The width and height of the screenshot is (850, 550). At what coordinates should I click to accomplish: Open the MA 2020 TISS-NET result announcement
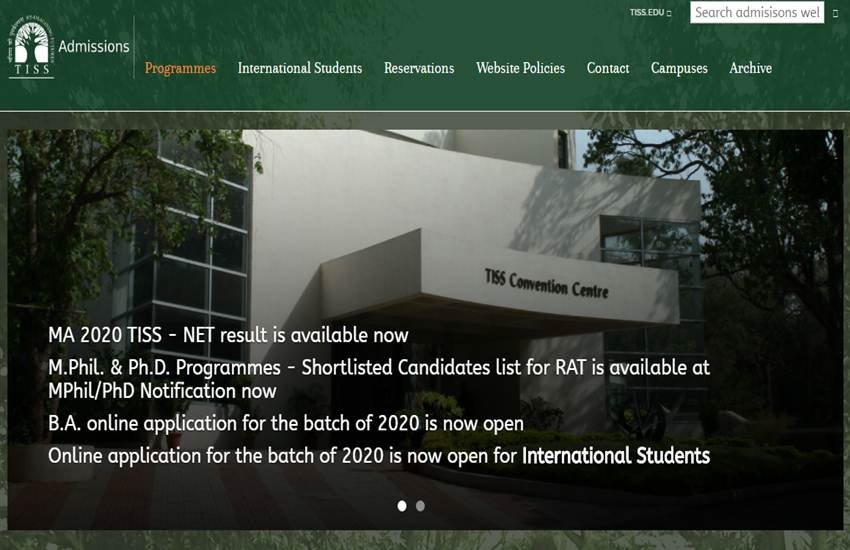(228, 335)
